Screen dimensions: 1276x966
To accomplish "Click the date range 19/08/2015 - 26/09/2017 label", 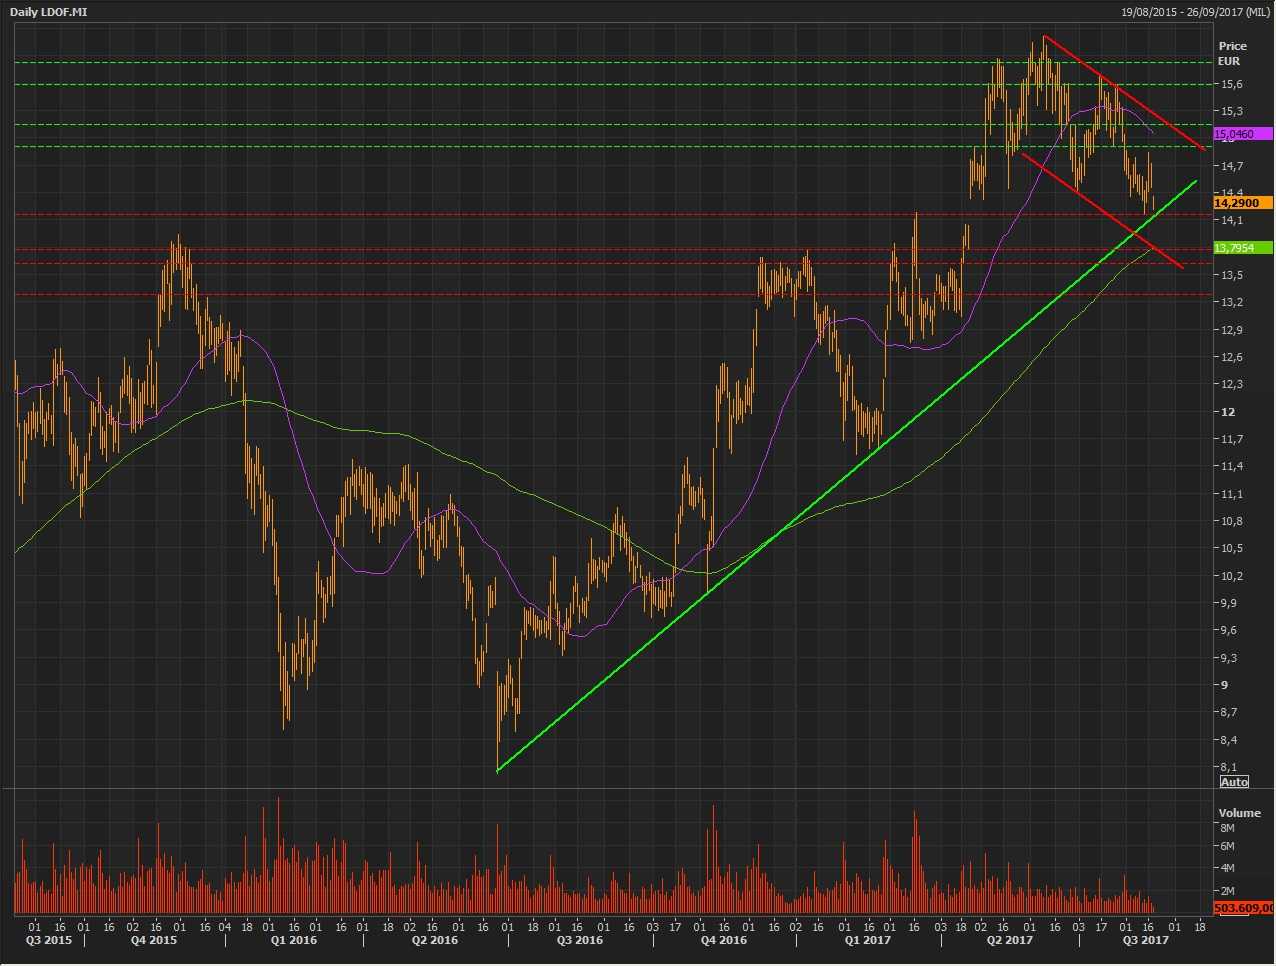I will pos(1196,12).
